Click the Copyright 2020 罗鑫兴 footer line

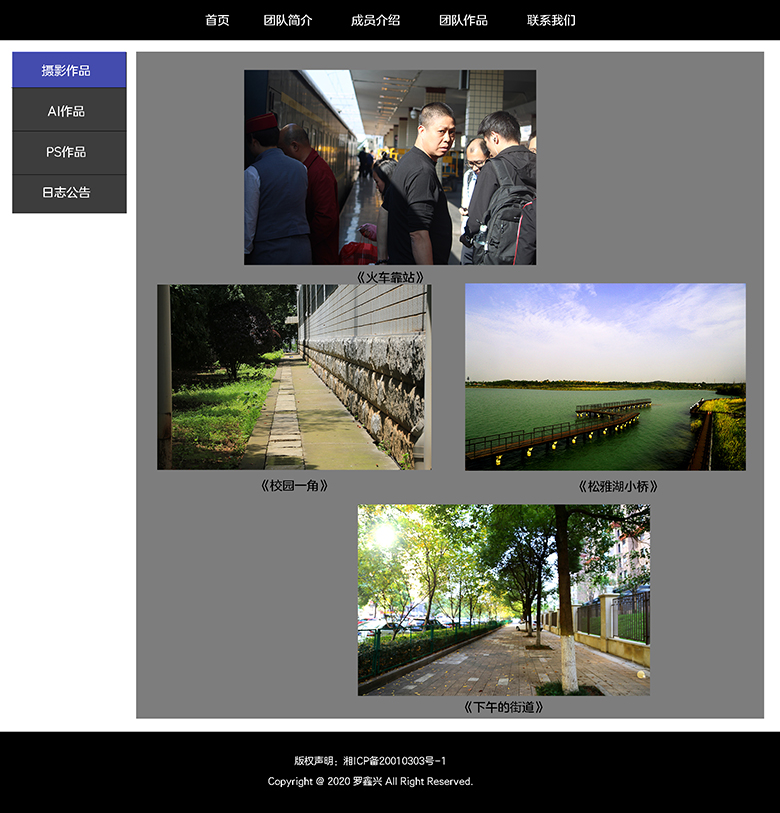click(370, 782)
